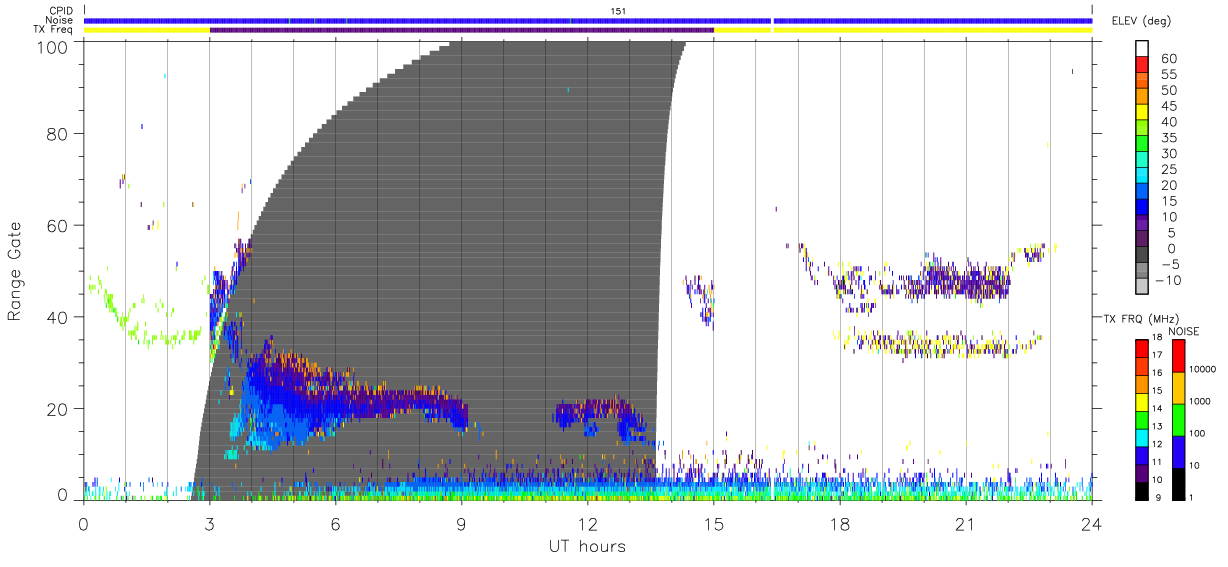
Task: Pick the cyan TX FRQ swatch between 12 and 13
Action: pyautogui.click(x=1142, y=437)
